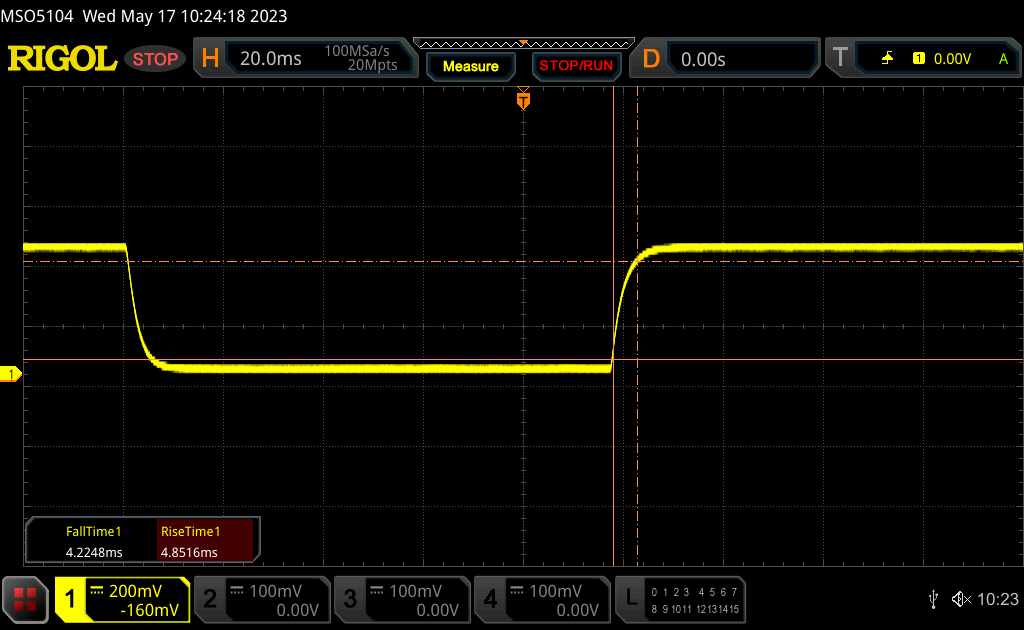Click the USB connection status icon
1024x630 pixels.
click(x=933, y=599)
